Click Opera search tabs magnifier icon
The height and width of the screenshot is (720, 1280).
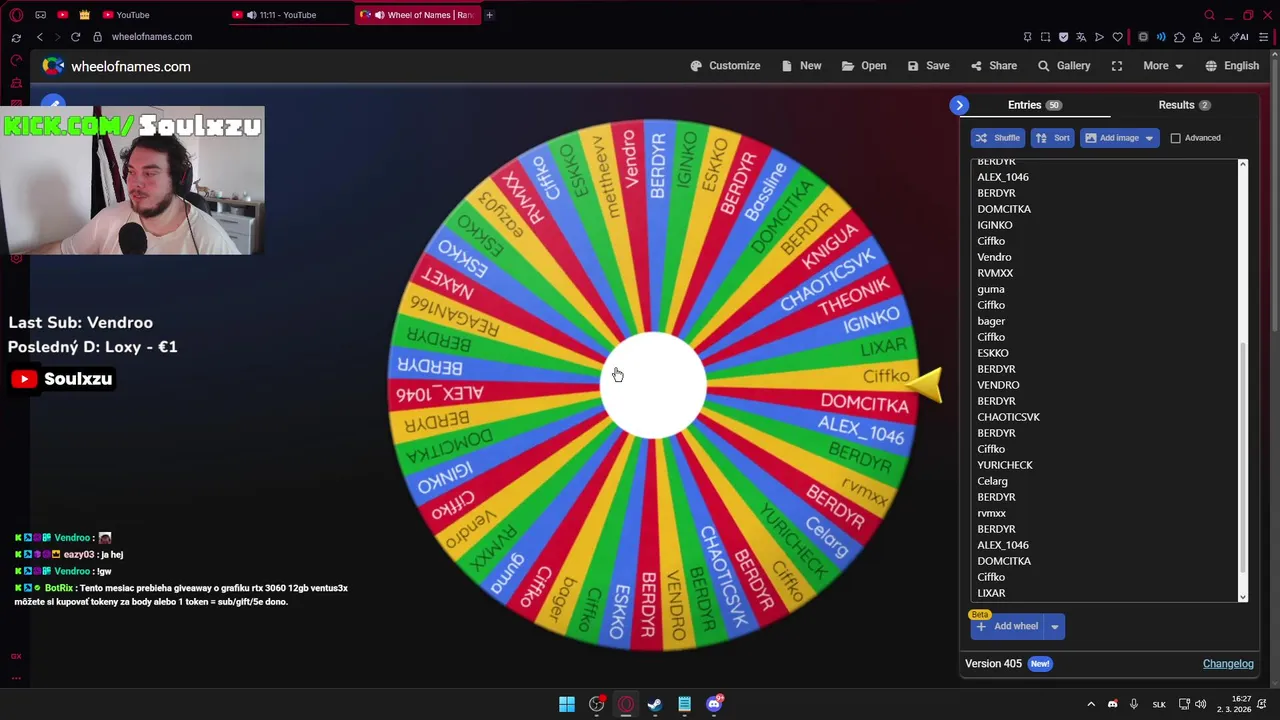click(x=1209, y=15)
